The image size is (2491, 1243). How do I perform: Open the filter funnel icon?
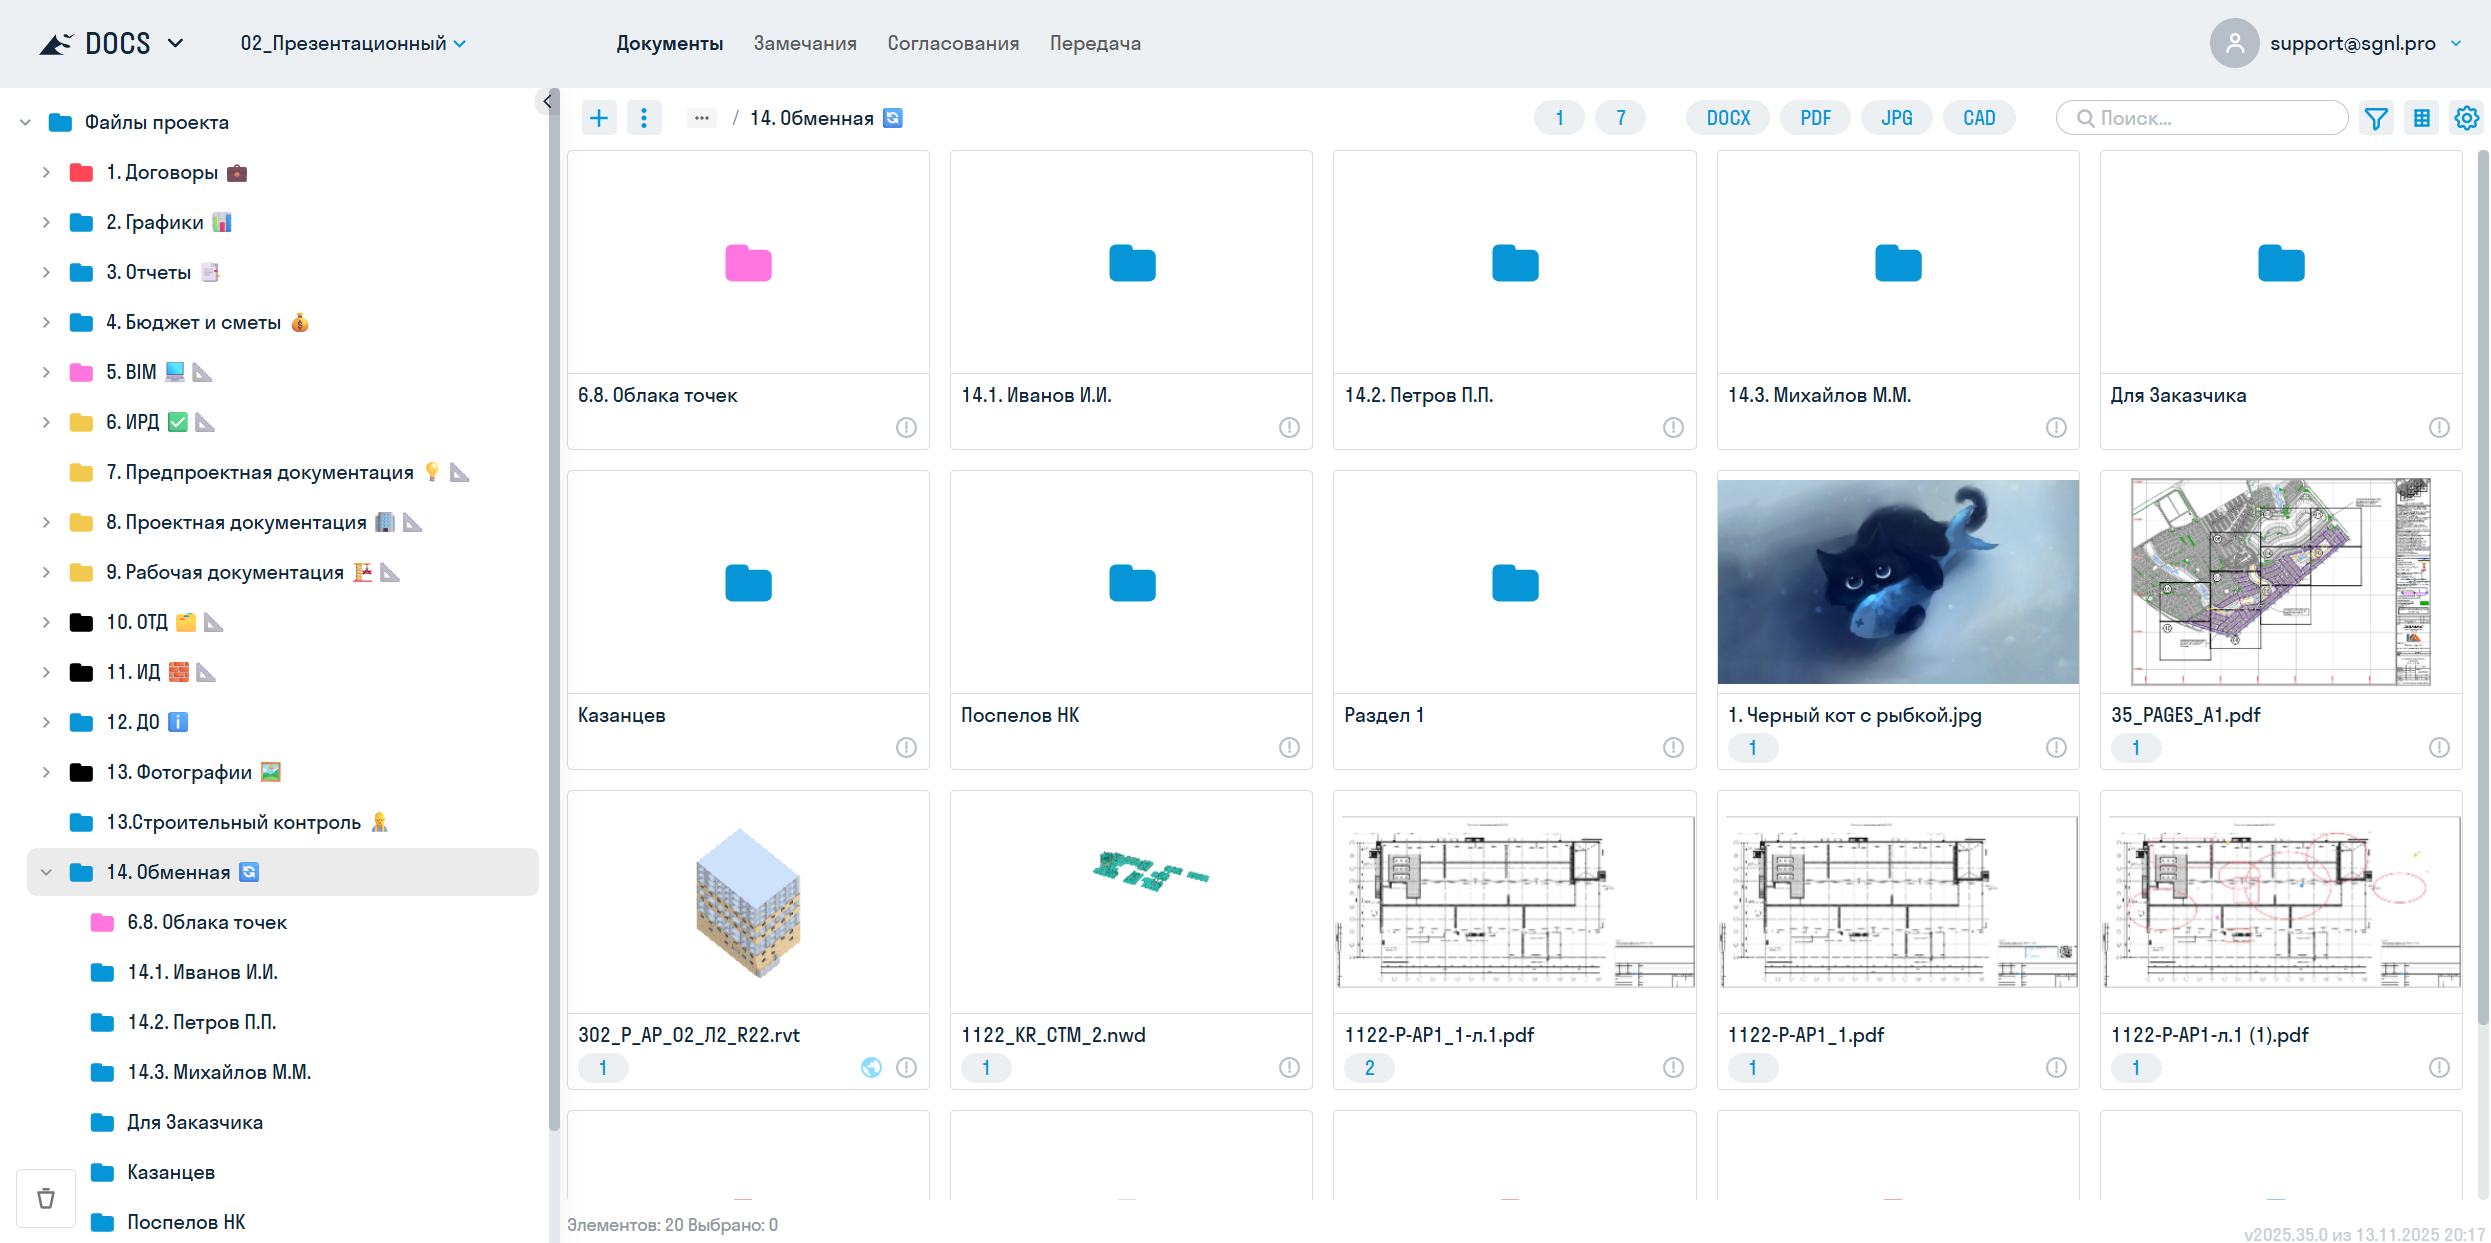(2376, 118)
